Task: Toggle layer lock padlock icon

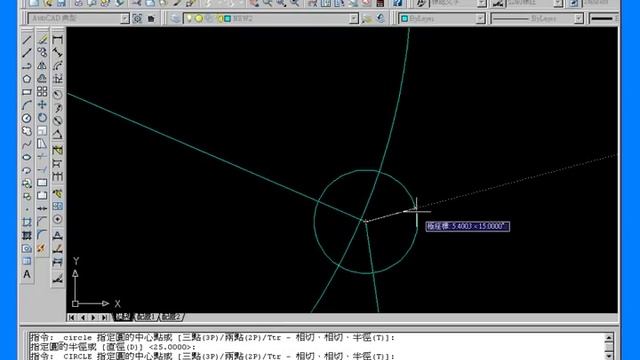Action: 220,18
